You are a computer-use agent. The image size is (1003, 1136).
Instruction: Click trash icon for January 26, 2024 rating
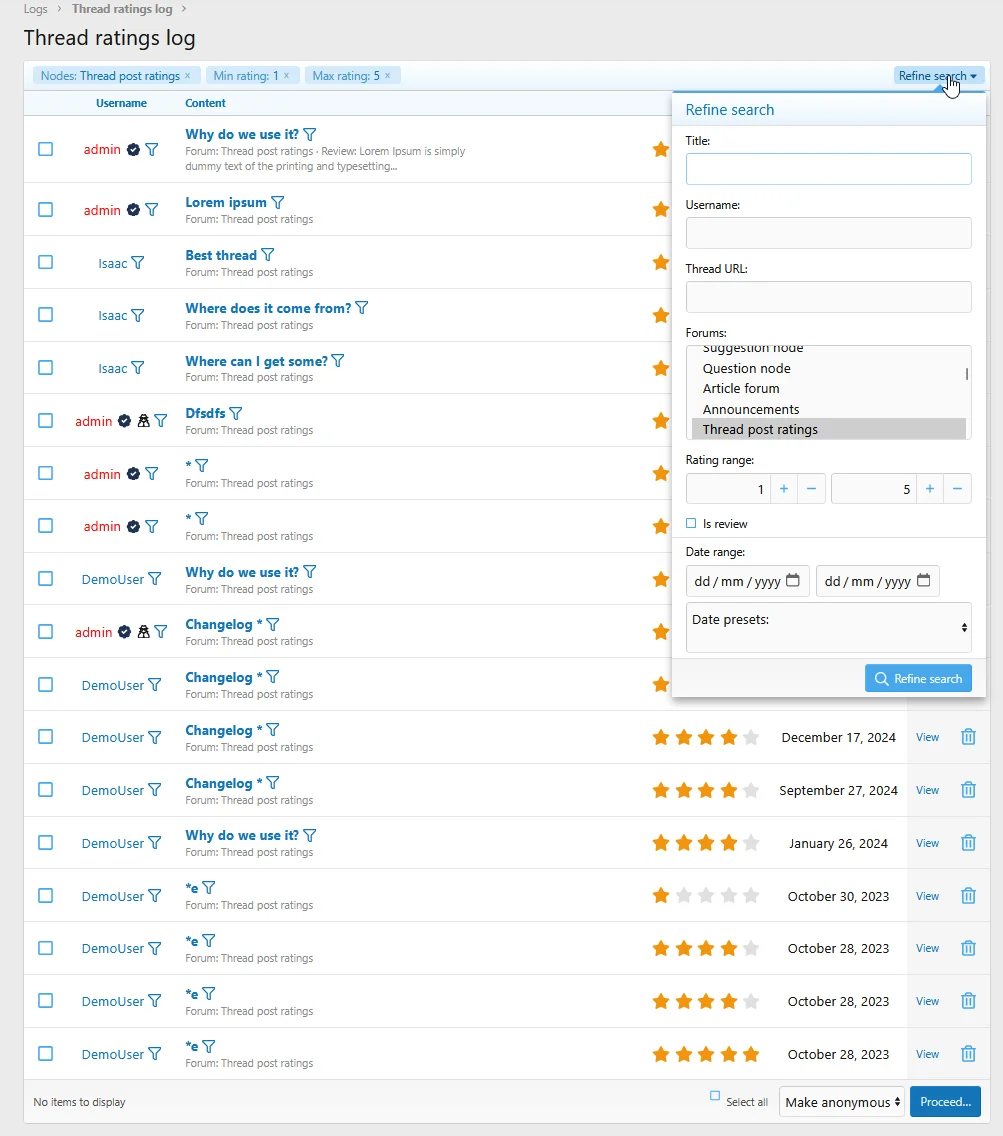coord(967,843)
